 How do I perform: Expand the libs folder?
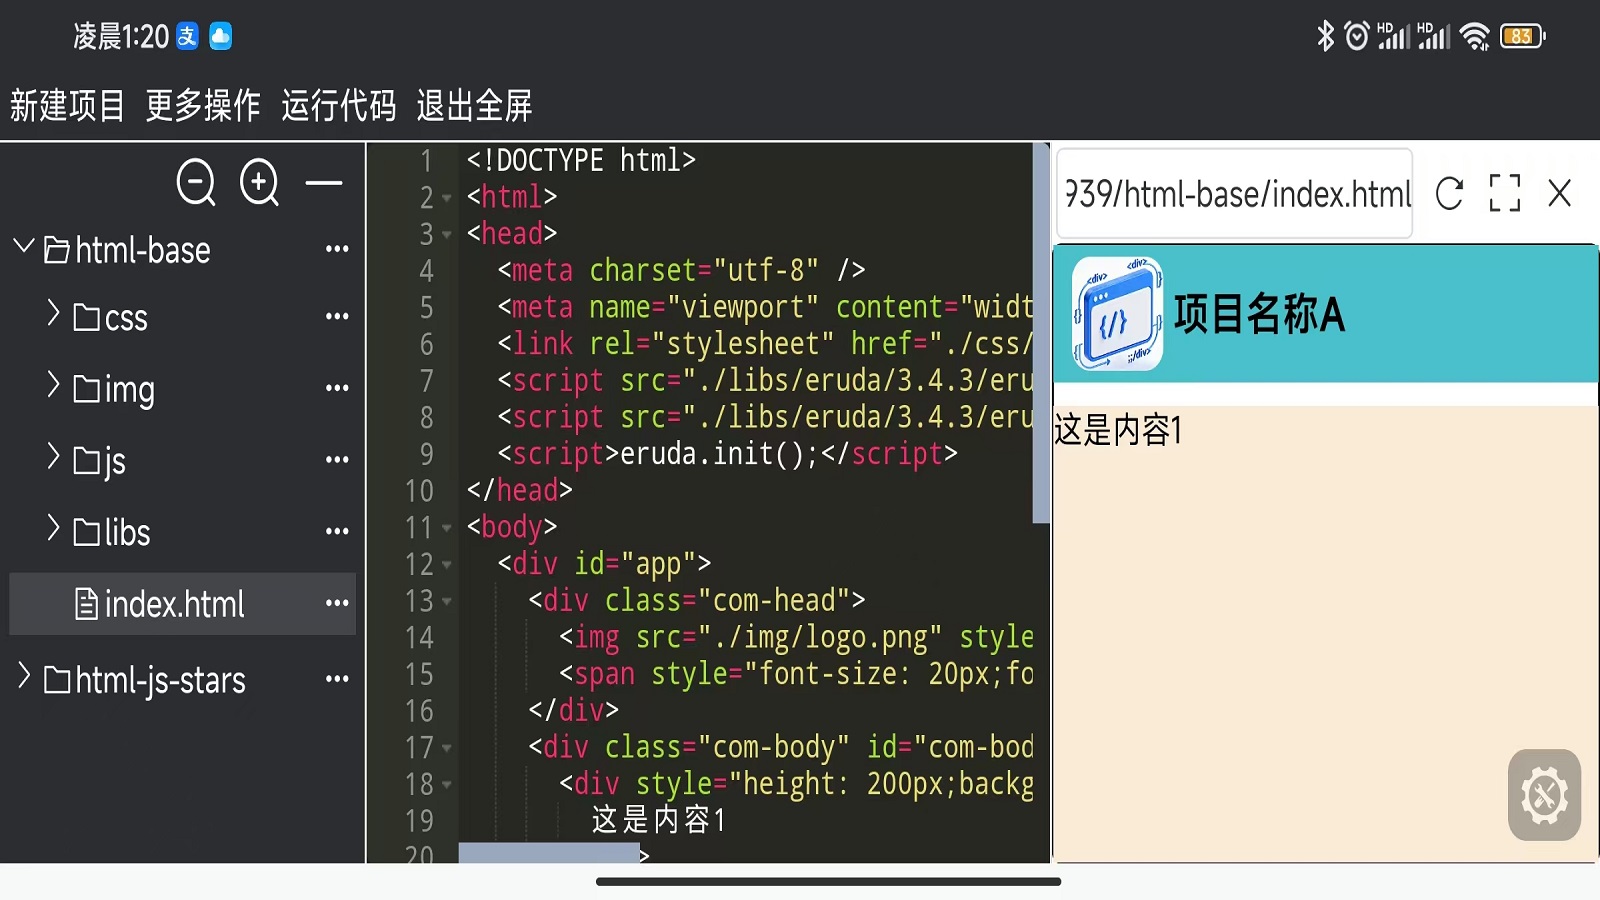[x=54, y=529]
